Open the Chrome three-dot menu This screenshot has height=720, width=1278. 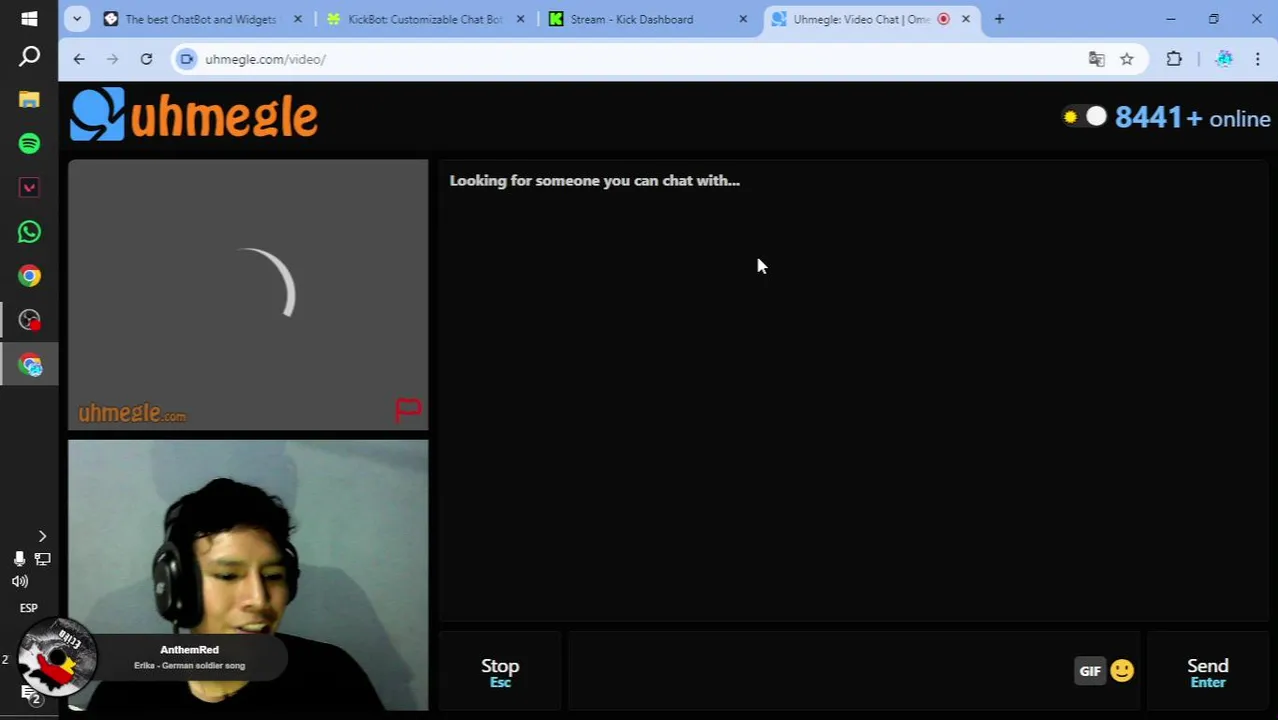click(1258, 59)
